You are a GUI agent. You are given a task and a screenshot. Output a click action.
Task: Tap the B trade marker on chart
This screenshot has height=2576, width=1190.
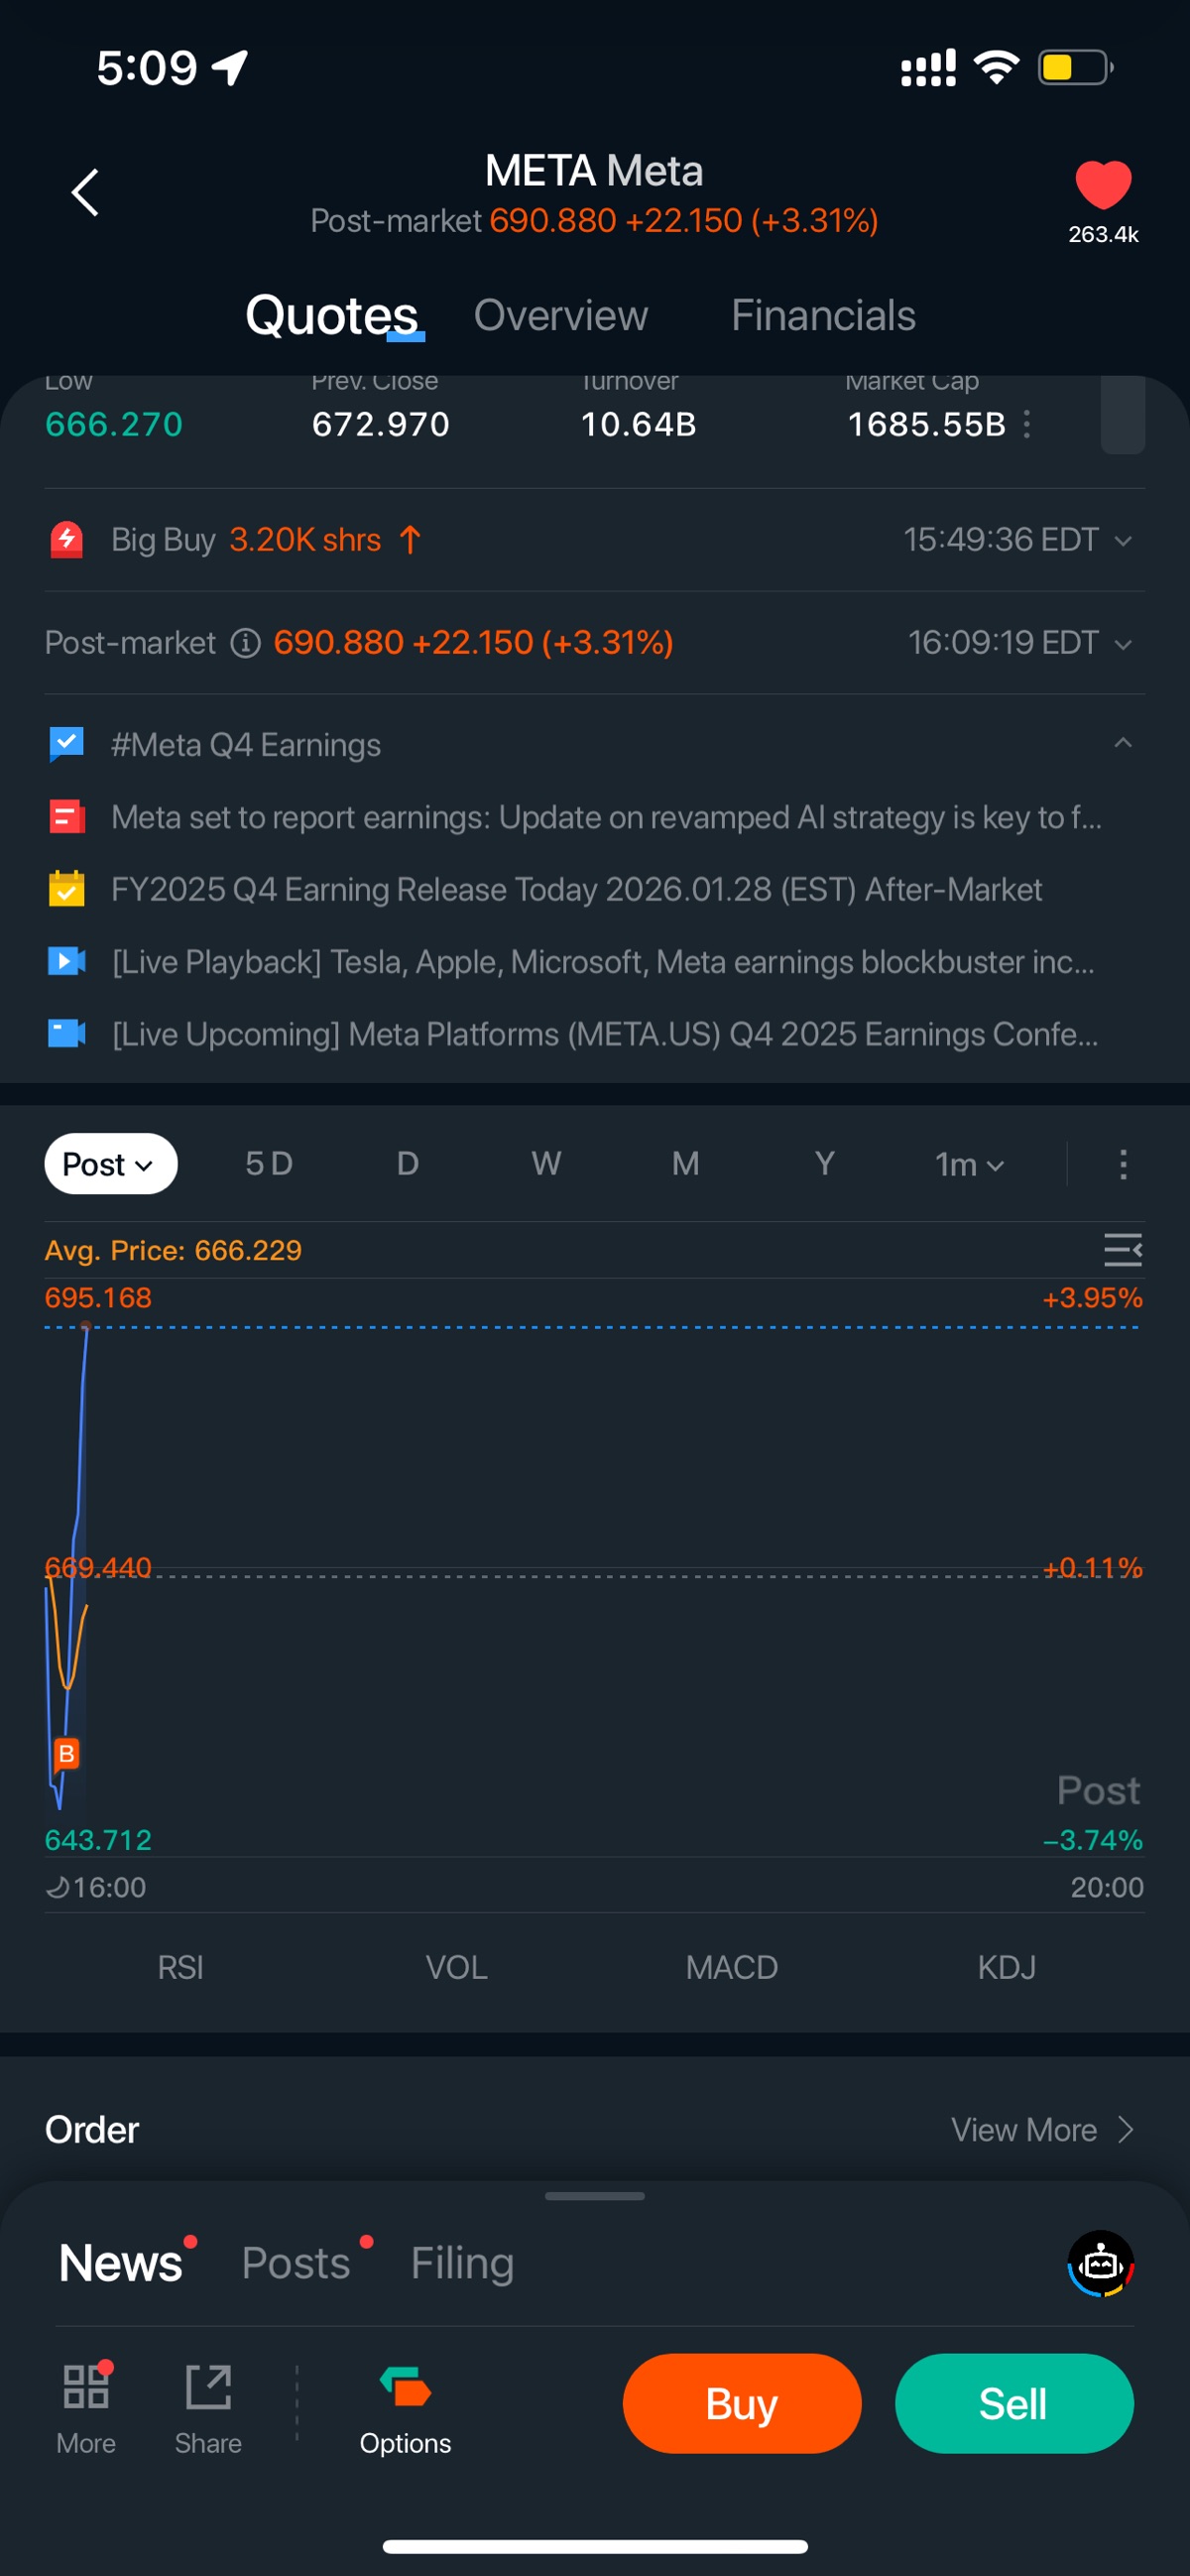(66, 1753)
